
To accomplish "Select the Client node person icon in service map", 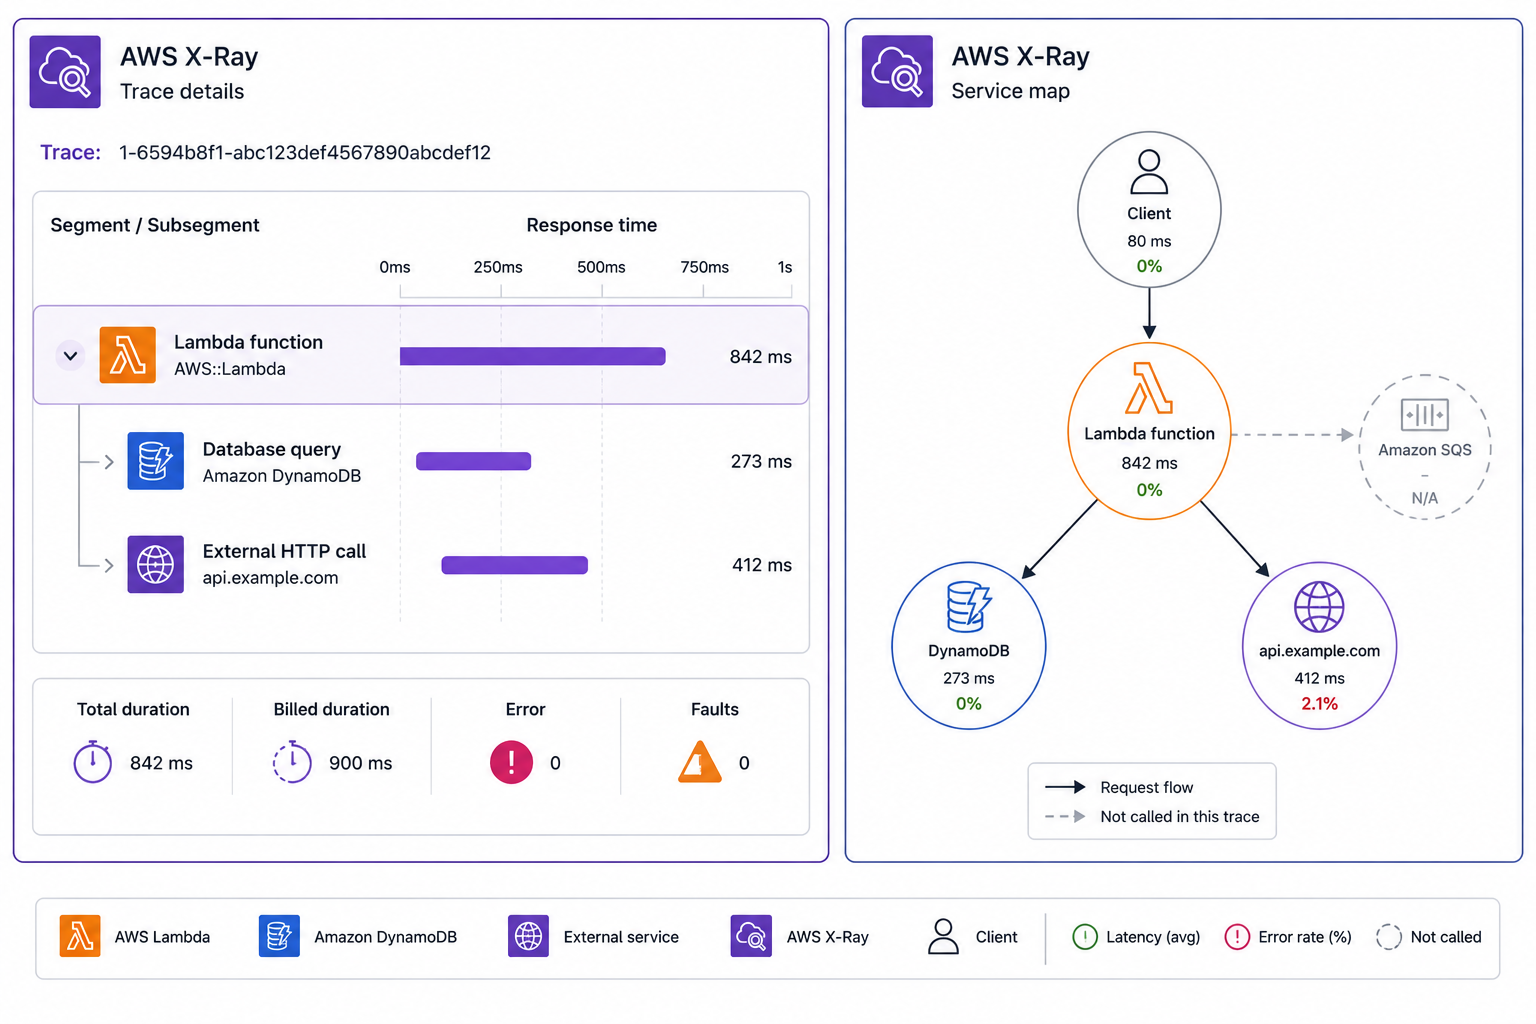I will (1149, 172).
